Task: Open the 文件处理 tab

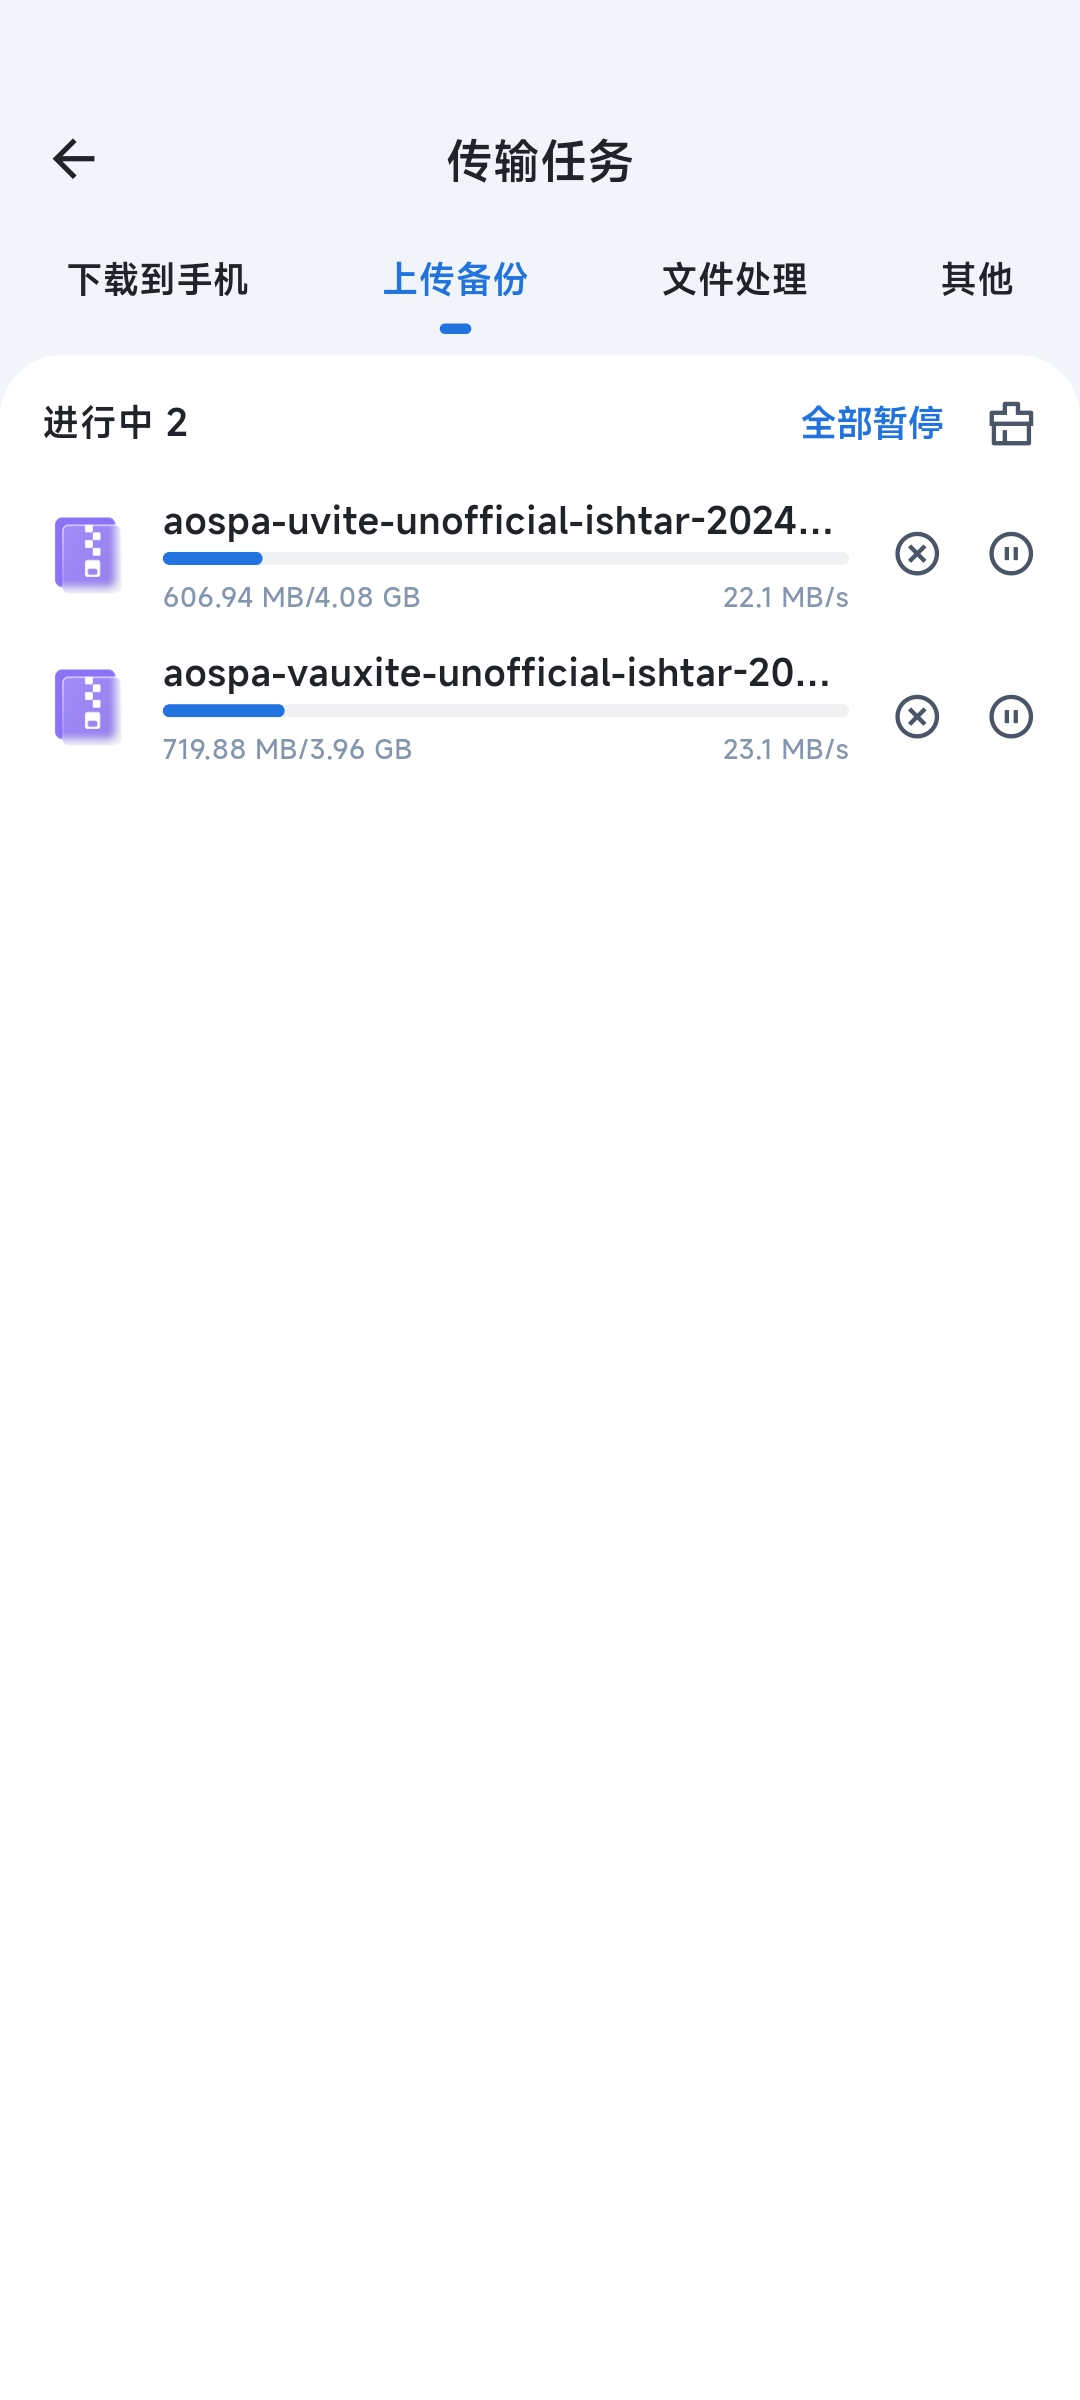Action: (735, 279)
